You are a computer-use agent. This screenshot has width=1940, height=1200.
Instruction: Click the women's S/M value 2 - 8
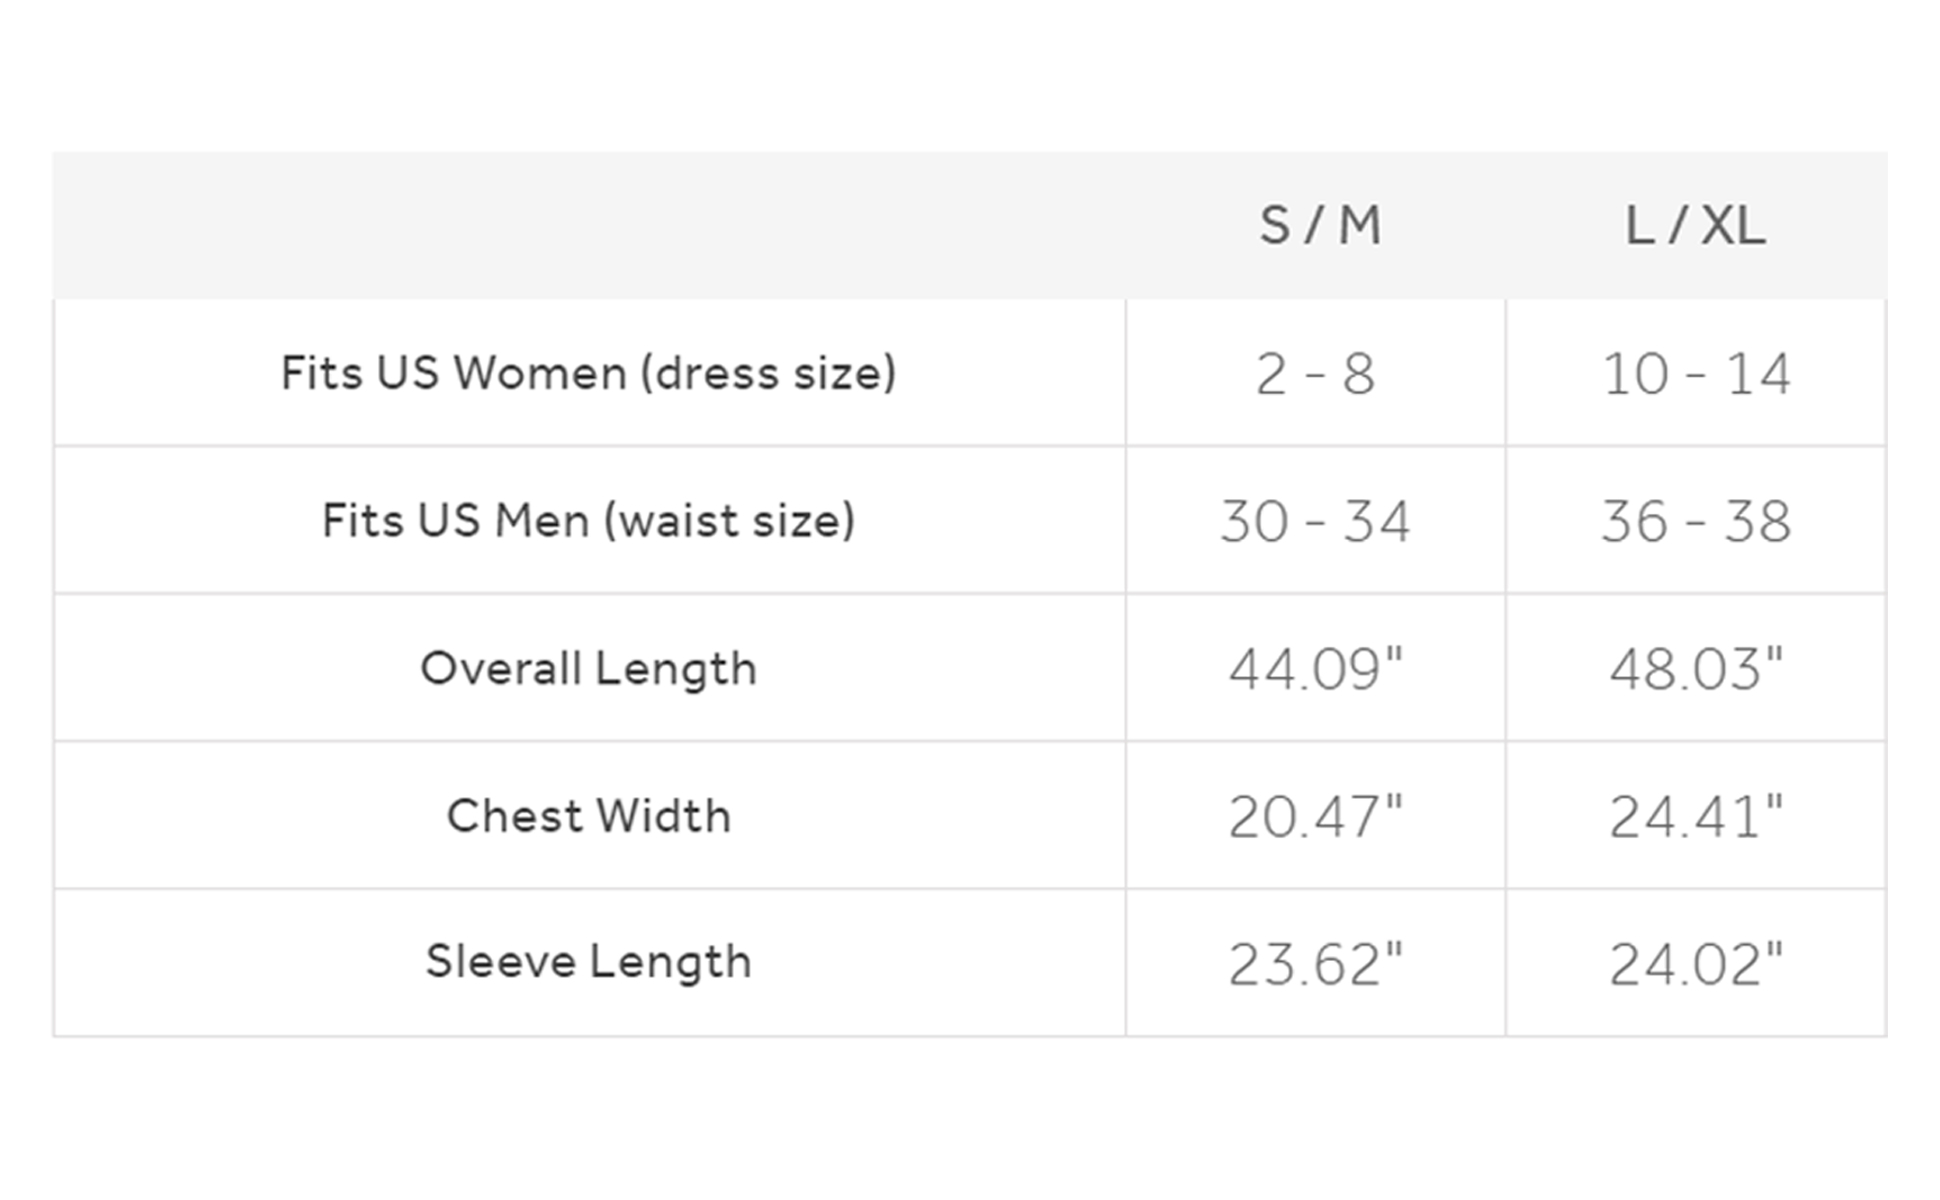1315,374
